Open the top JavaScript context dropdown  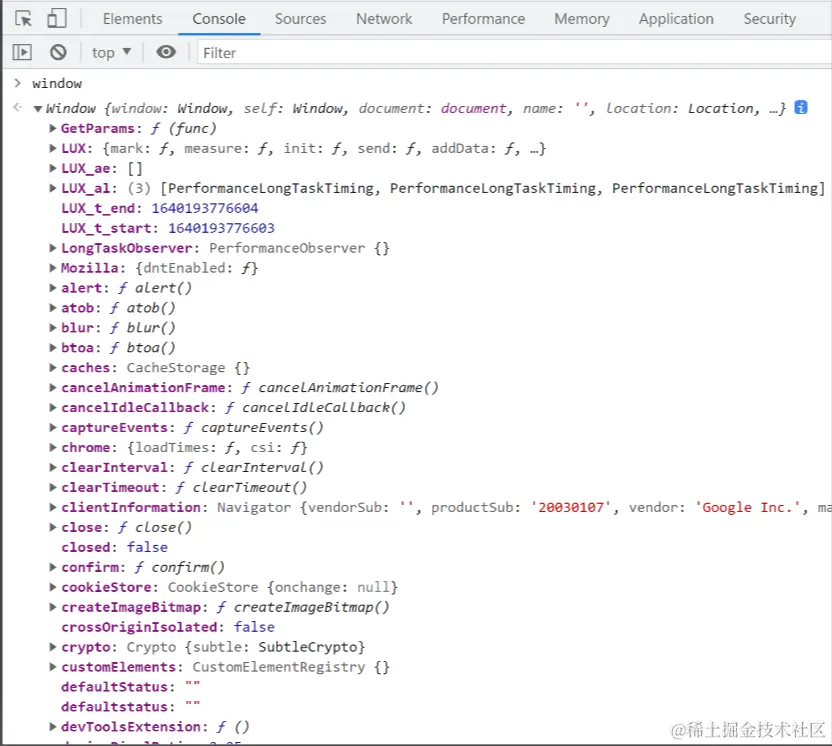coord(111,53)
